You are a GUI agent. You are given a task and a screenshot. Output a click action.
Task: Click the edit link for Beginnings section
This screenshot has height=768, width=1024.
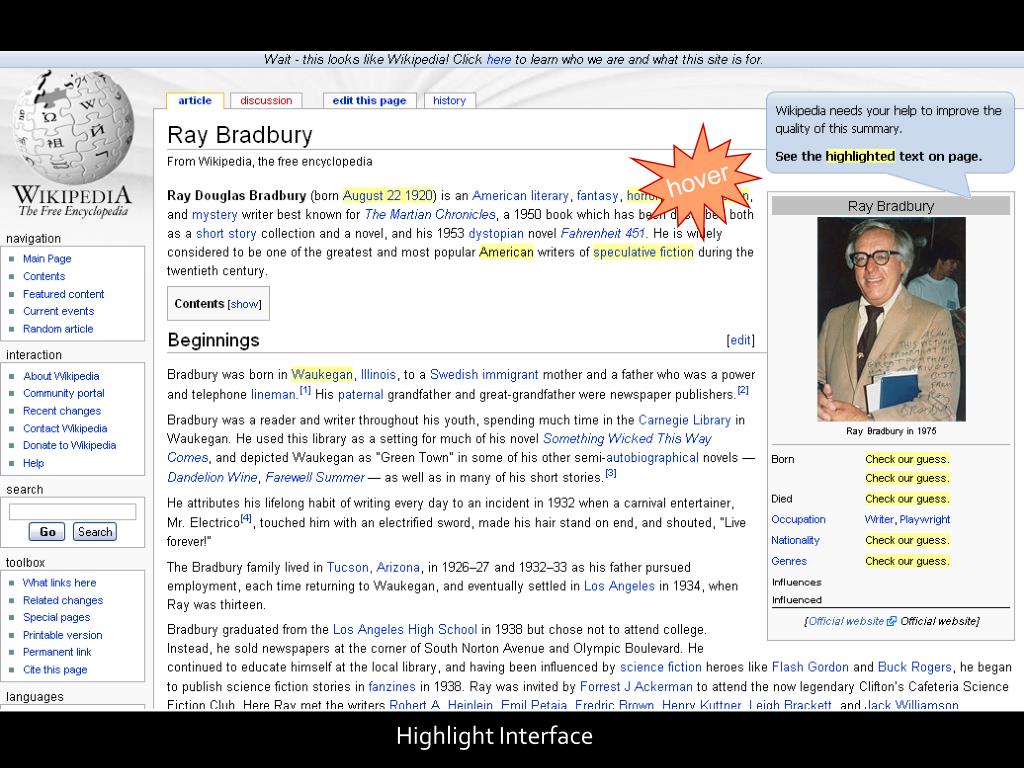coord(740,340)
